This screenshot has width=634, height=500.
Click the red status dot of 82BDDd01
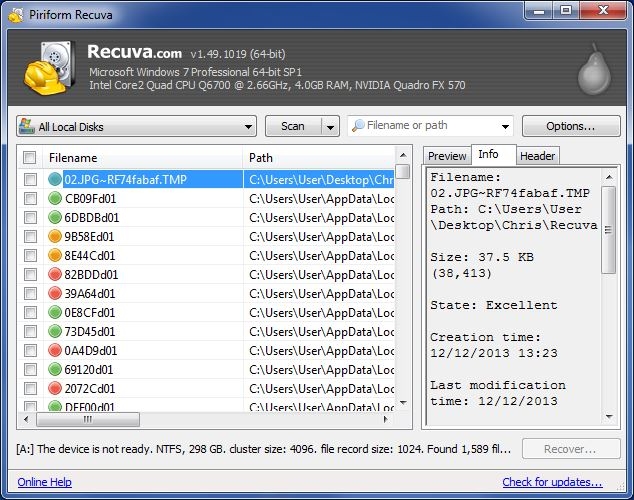(55, 274)
